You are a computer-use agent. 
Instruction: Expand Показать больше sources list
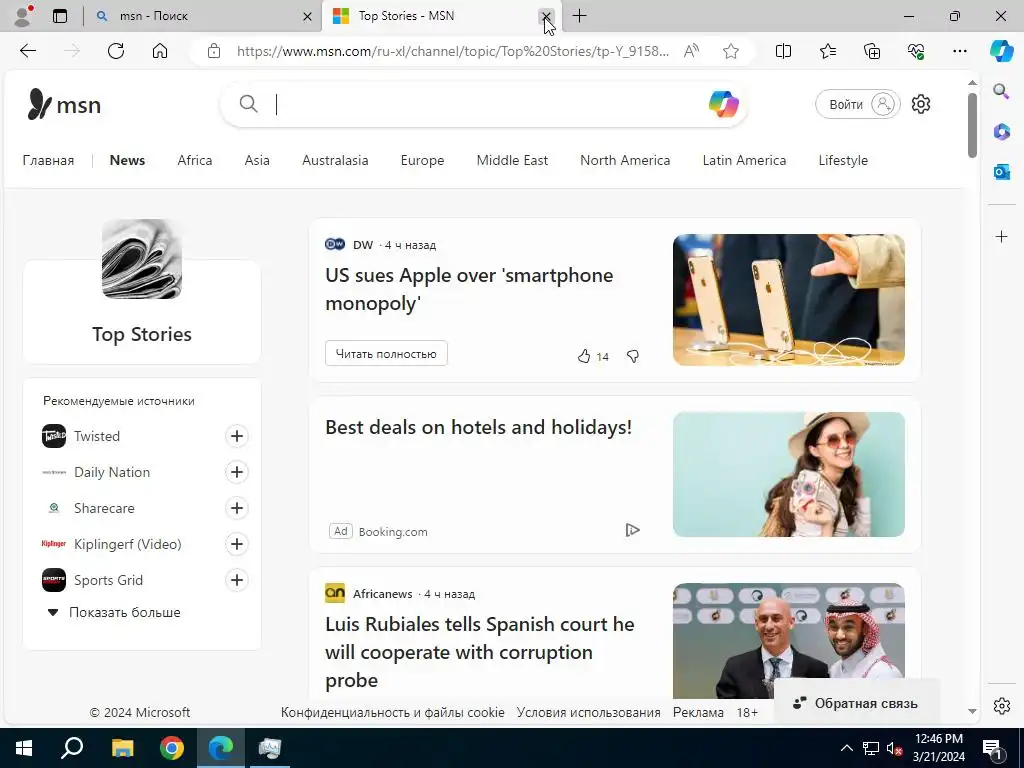(x=114, y=612)
